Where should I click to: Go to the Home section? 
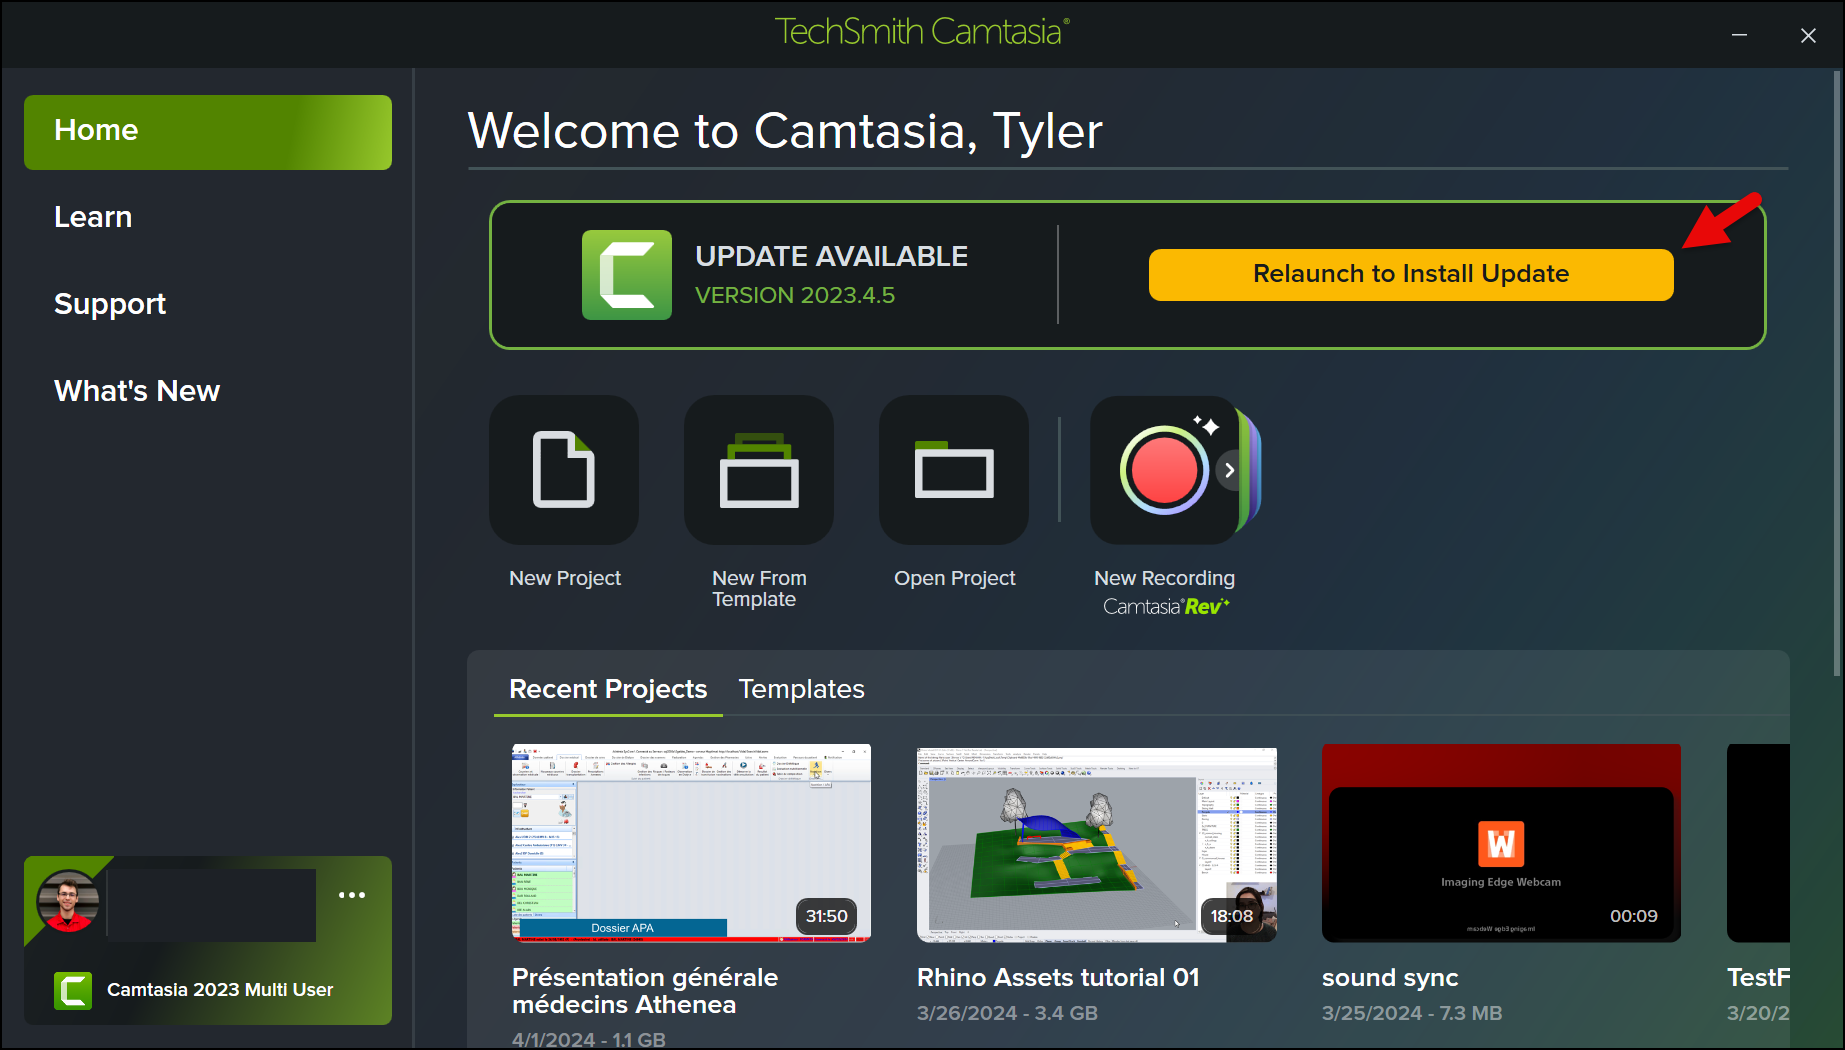pyautogui.click(x=208, y=132)
